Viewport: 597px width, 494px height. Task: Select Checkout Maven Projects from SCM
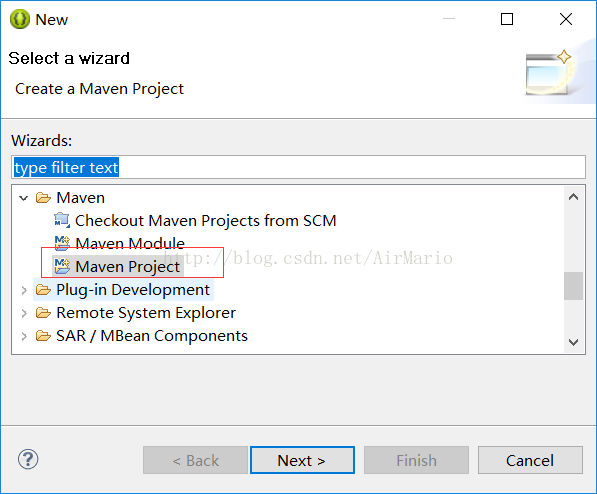click(x=206, y=221)
